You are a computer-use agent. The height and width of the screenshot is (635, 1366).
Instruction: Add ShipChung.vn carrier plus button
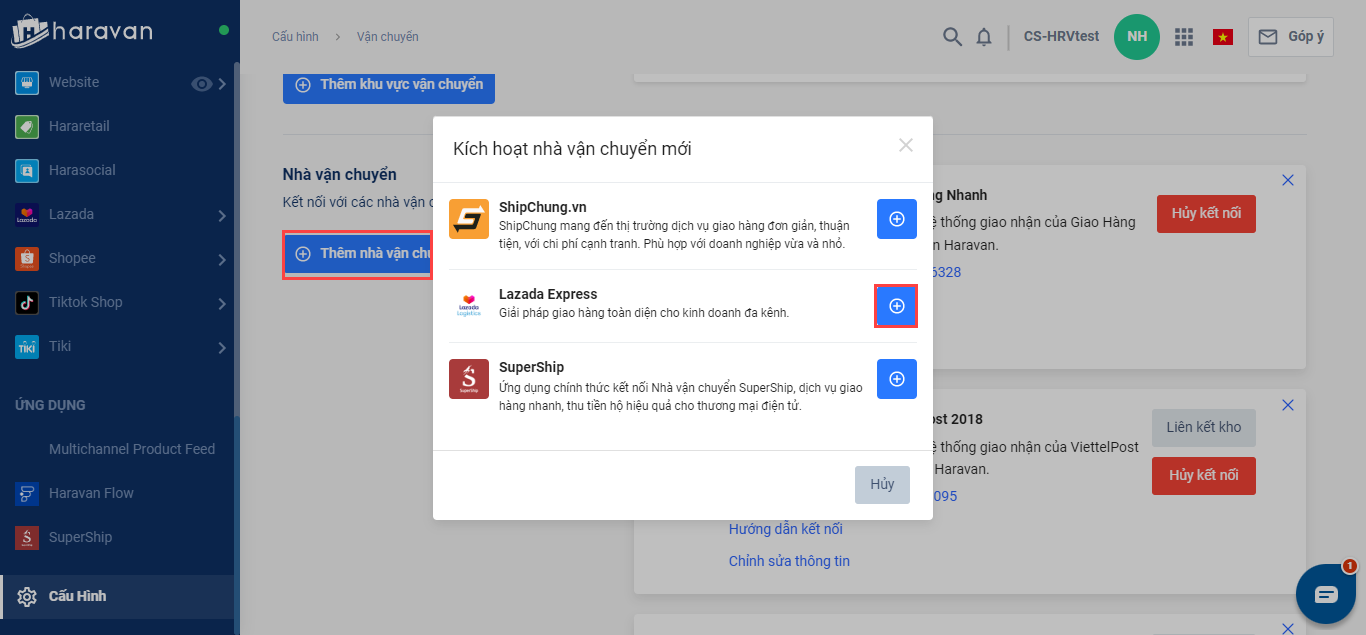897,219
